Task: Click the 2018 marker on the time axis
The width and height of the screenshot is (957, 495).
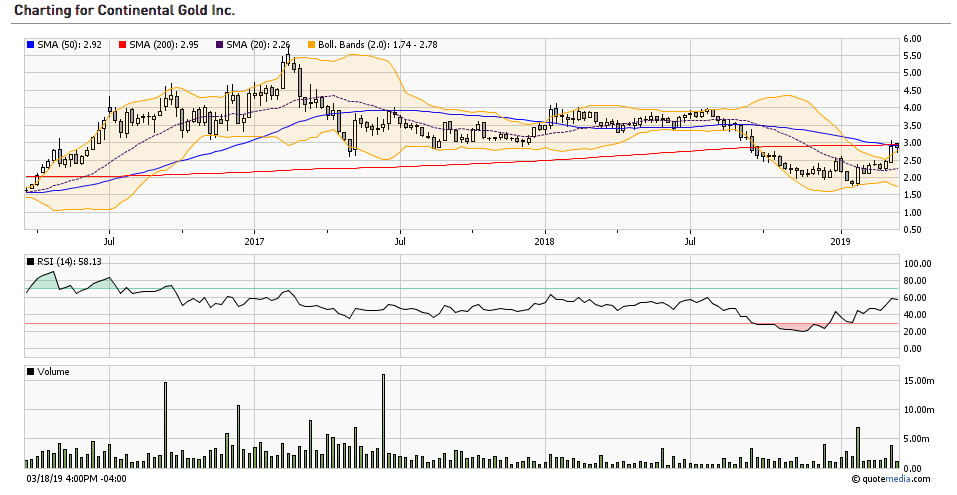Action: coord(545,241)
